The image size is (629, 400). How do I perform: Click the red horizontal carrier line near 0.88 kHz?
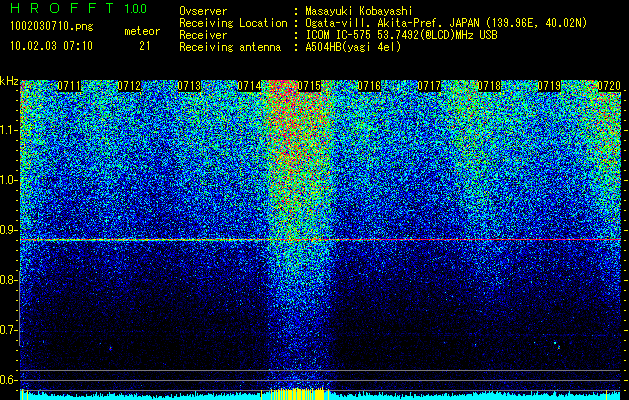[321, 240]
